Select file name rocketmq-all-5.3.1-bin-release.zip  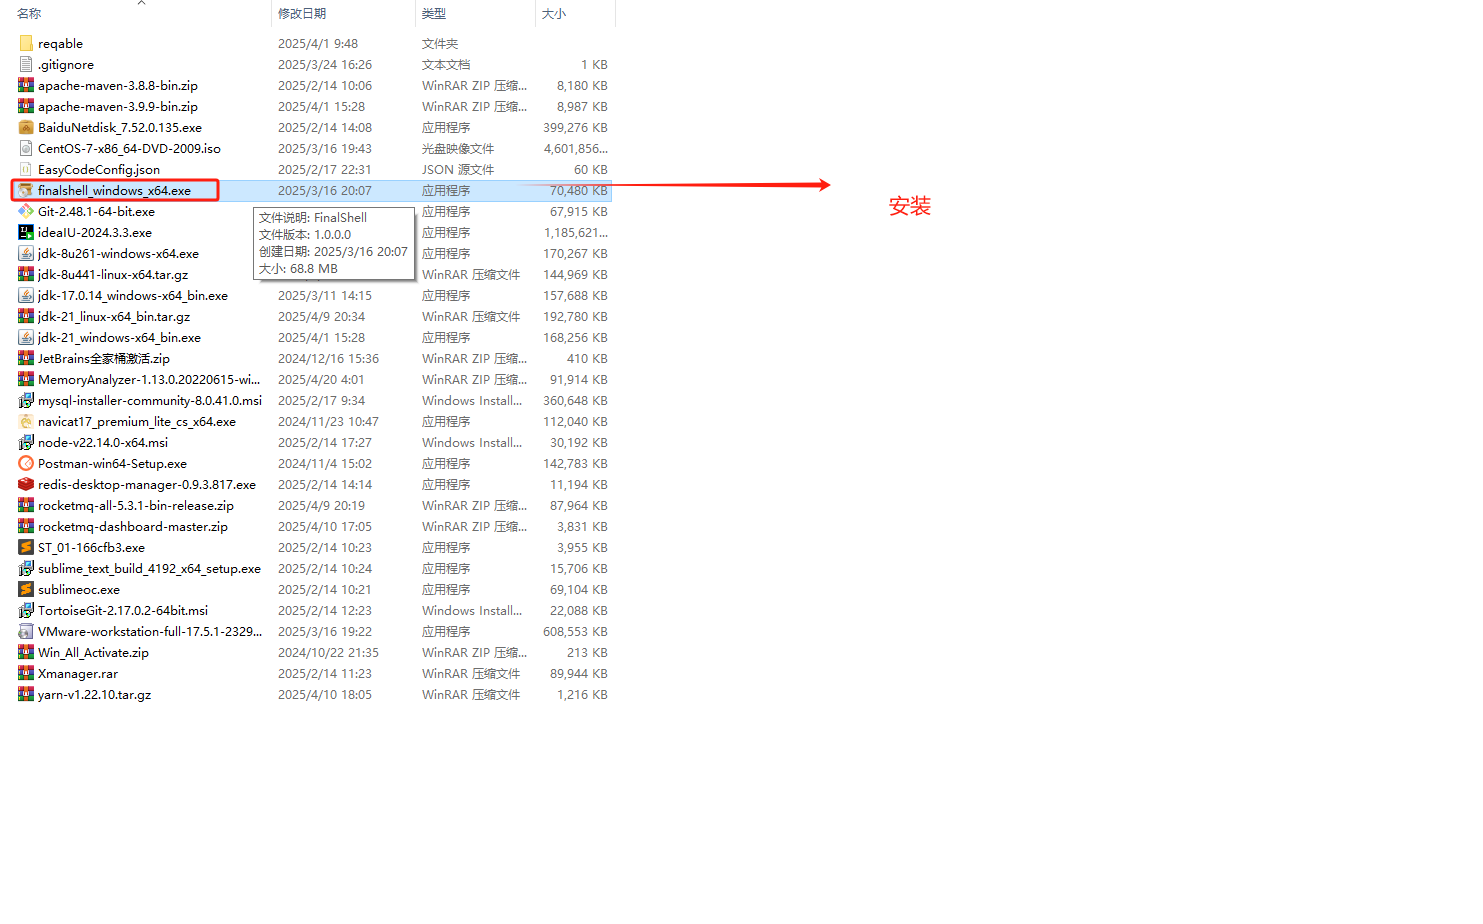(x=136, y=505)
